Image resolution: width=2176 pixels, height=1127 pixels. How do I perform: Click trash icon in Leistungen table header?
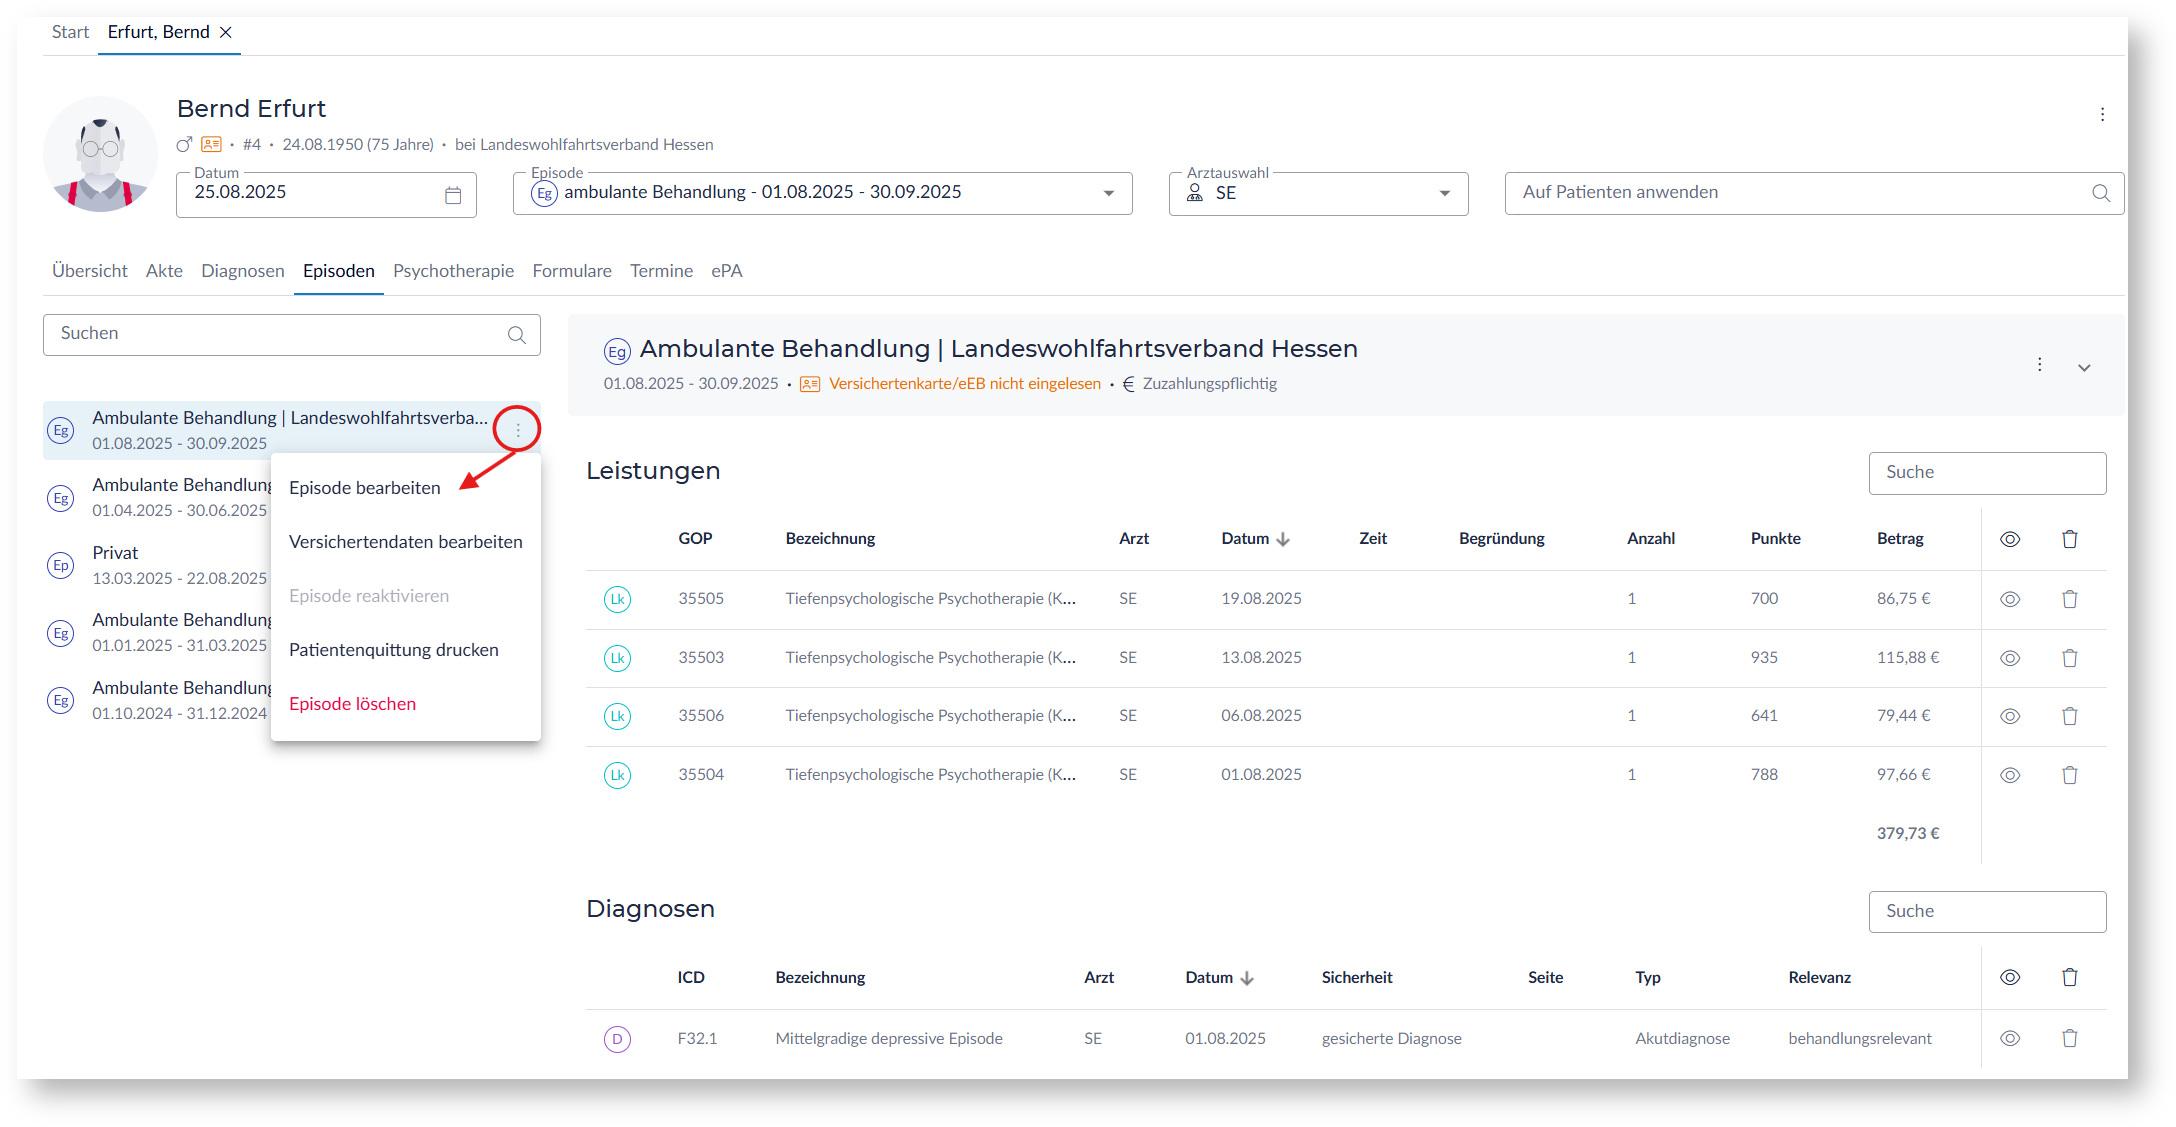pos(2069,539)
